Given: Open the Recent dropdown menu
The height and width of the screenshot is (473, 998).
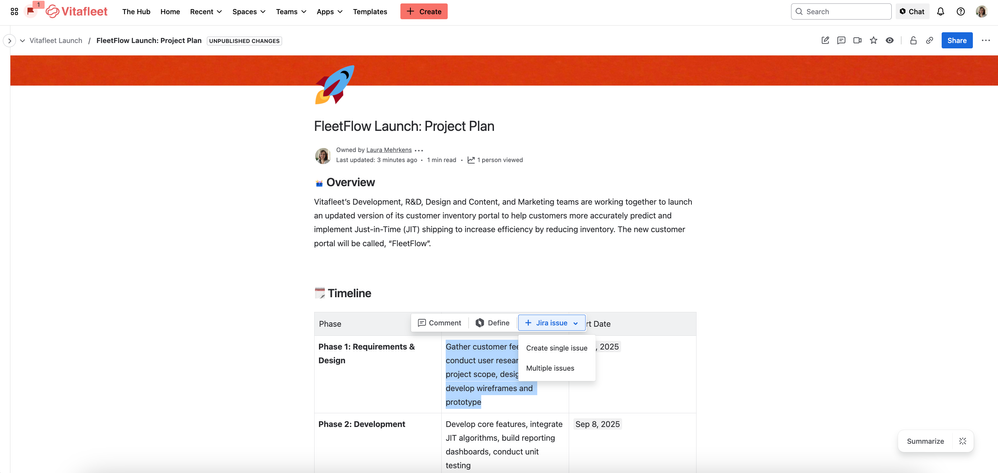Looking at the screenshot, I should [x=206, y=11].
